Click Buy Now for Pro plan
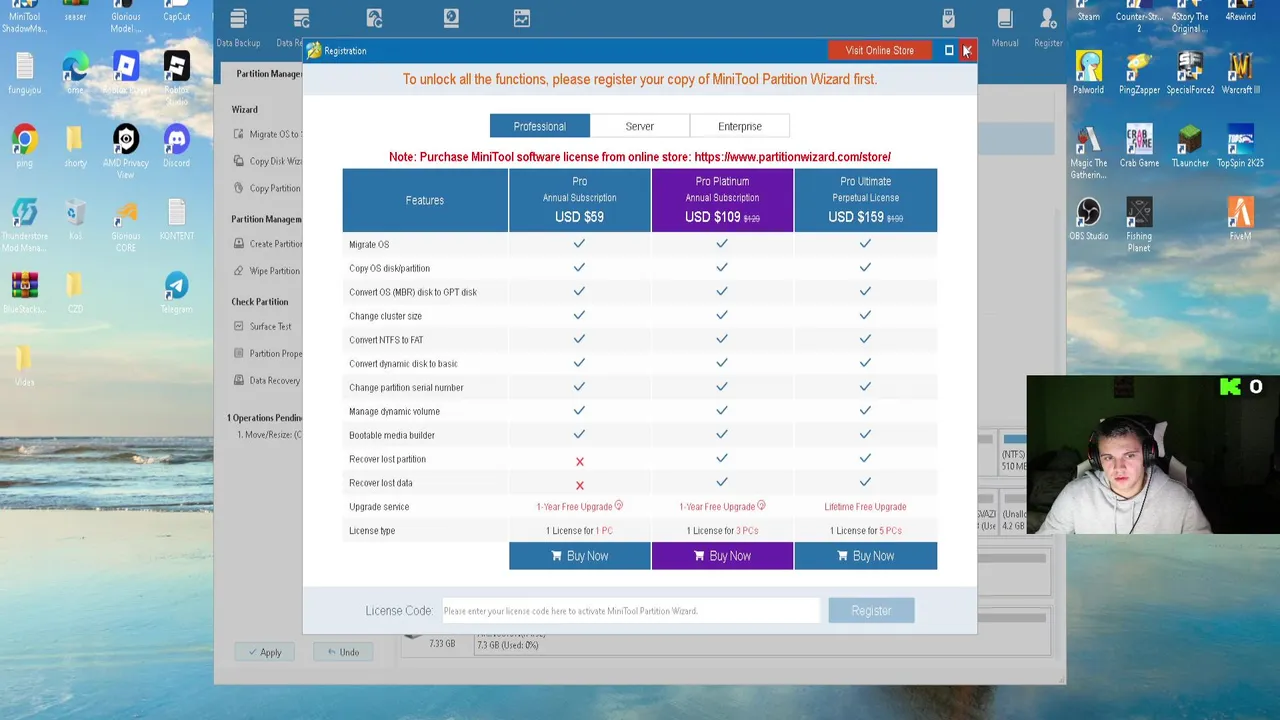The width and height of the screenshot is (1280, 720). coord(580,556)
